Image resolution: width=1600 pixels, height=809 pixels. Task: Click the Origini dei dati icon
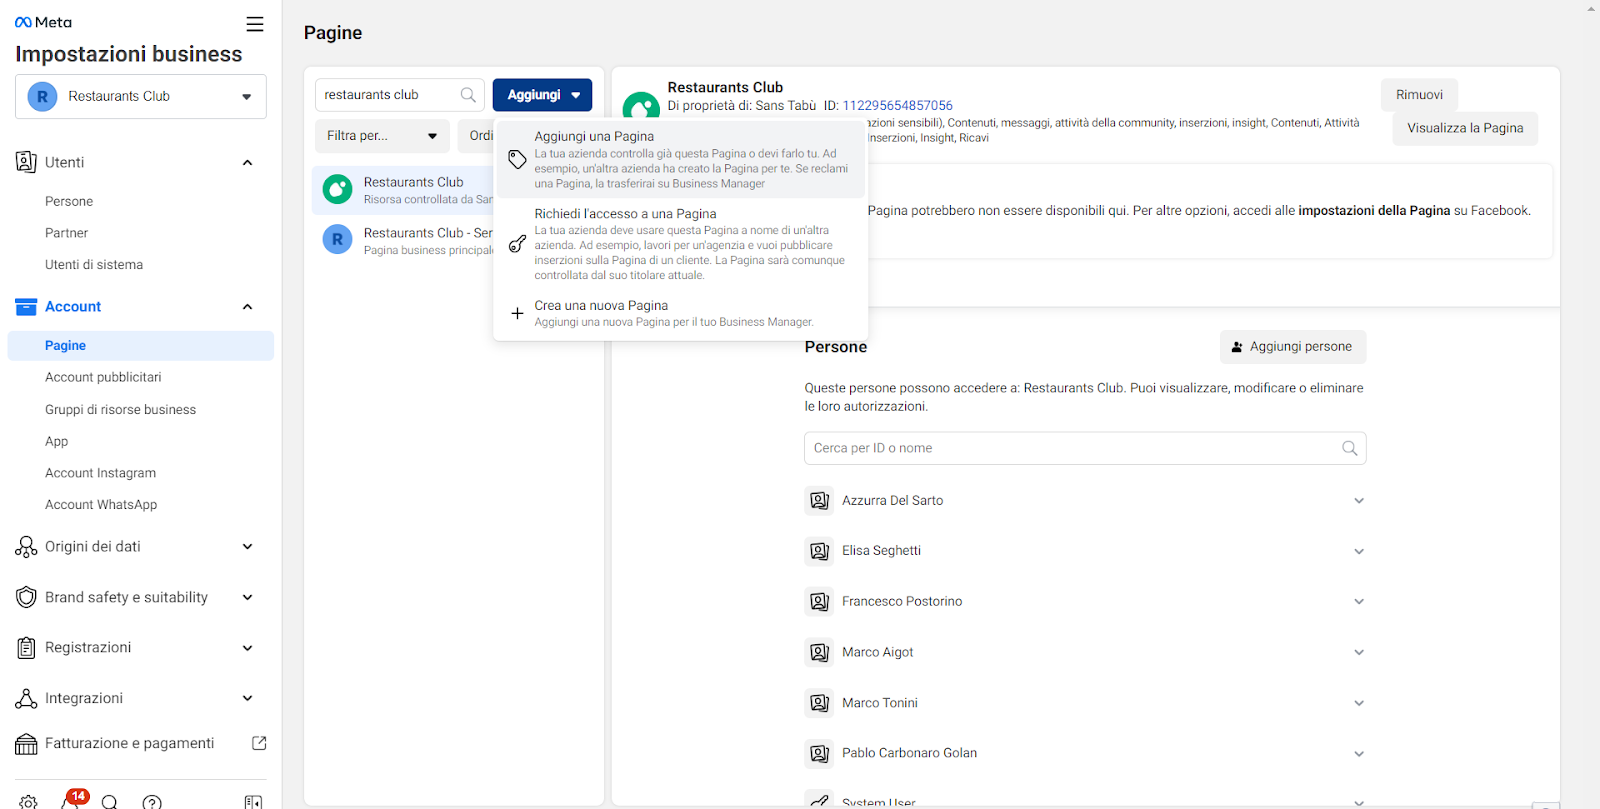pos(26,547)
